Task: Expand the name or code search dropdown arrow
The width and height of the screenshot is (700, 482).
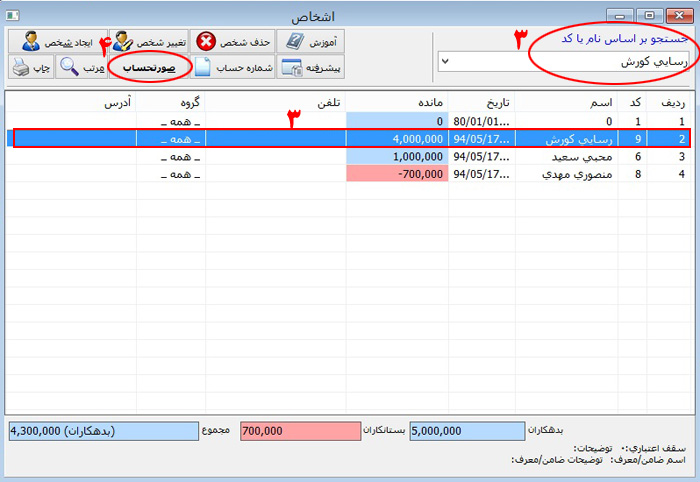Action: tap(444, 62)
